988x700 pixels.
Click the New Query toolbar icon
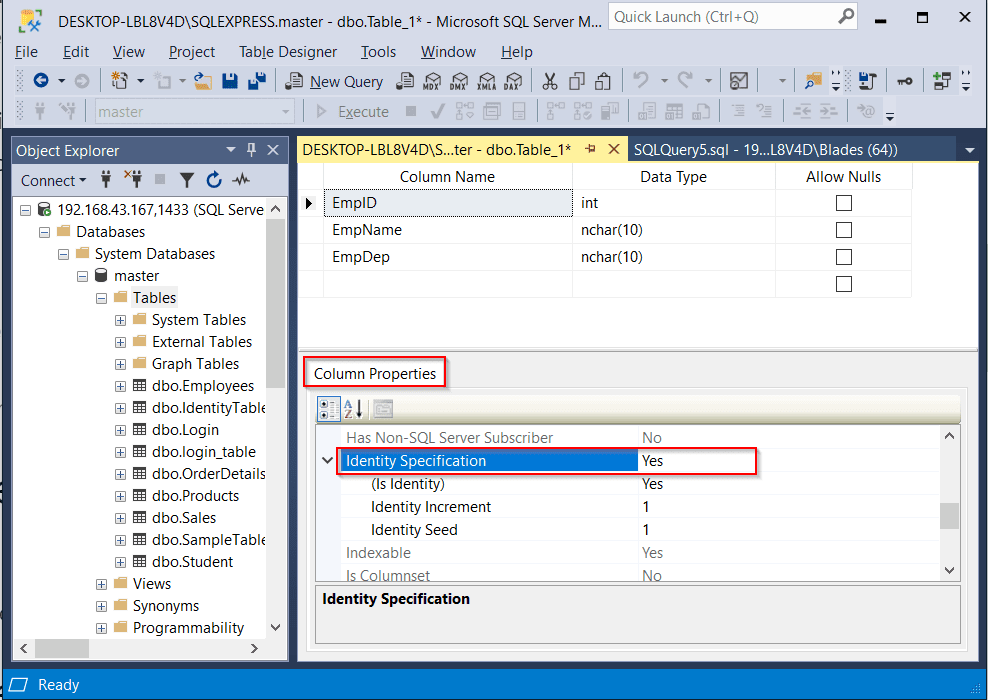333,81
